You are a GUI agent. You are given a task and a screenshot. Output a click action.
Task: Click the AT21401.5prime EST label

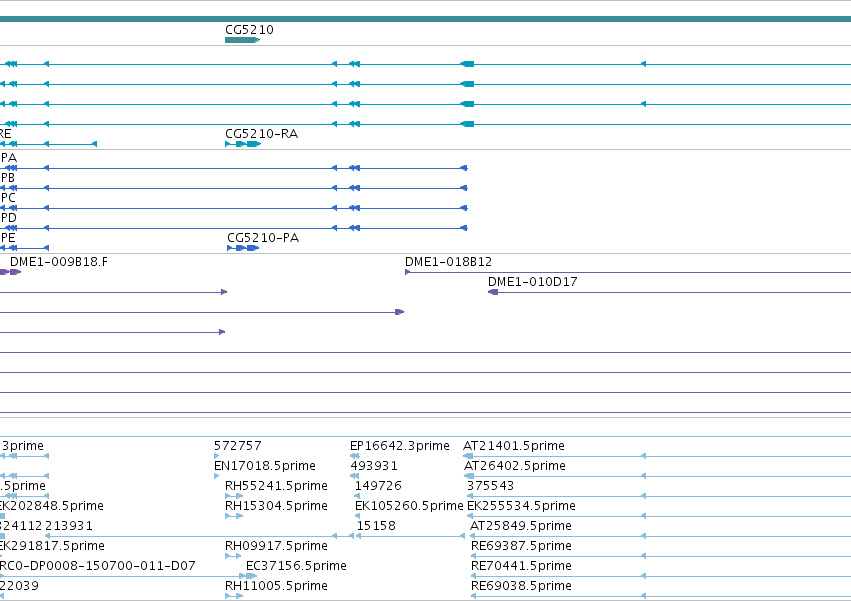pos(514,446)
